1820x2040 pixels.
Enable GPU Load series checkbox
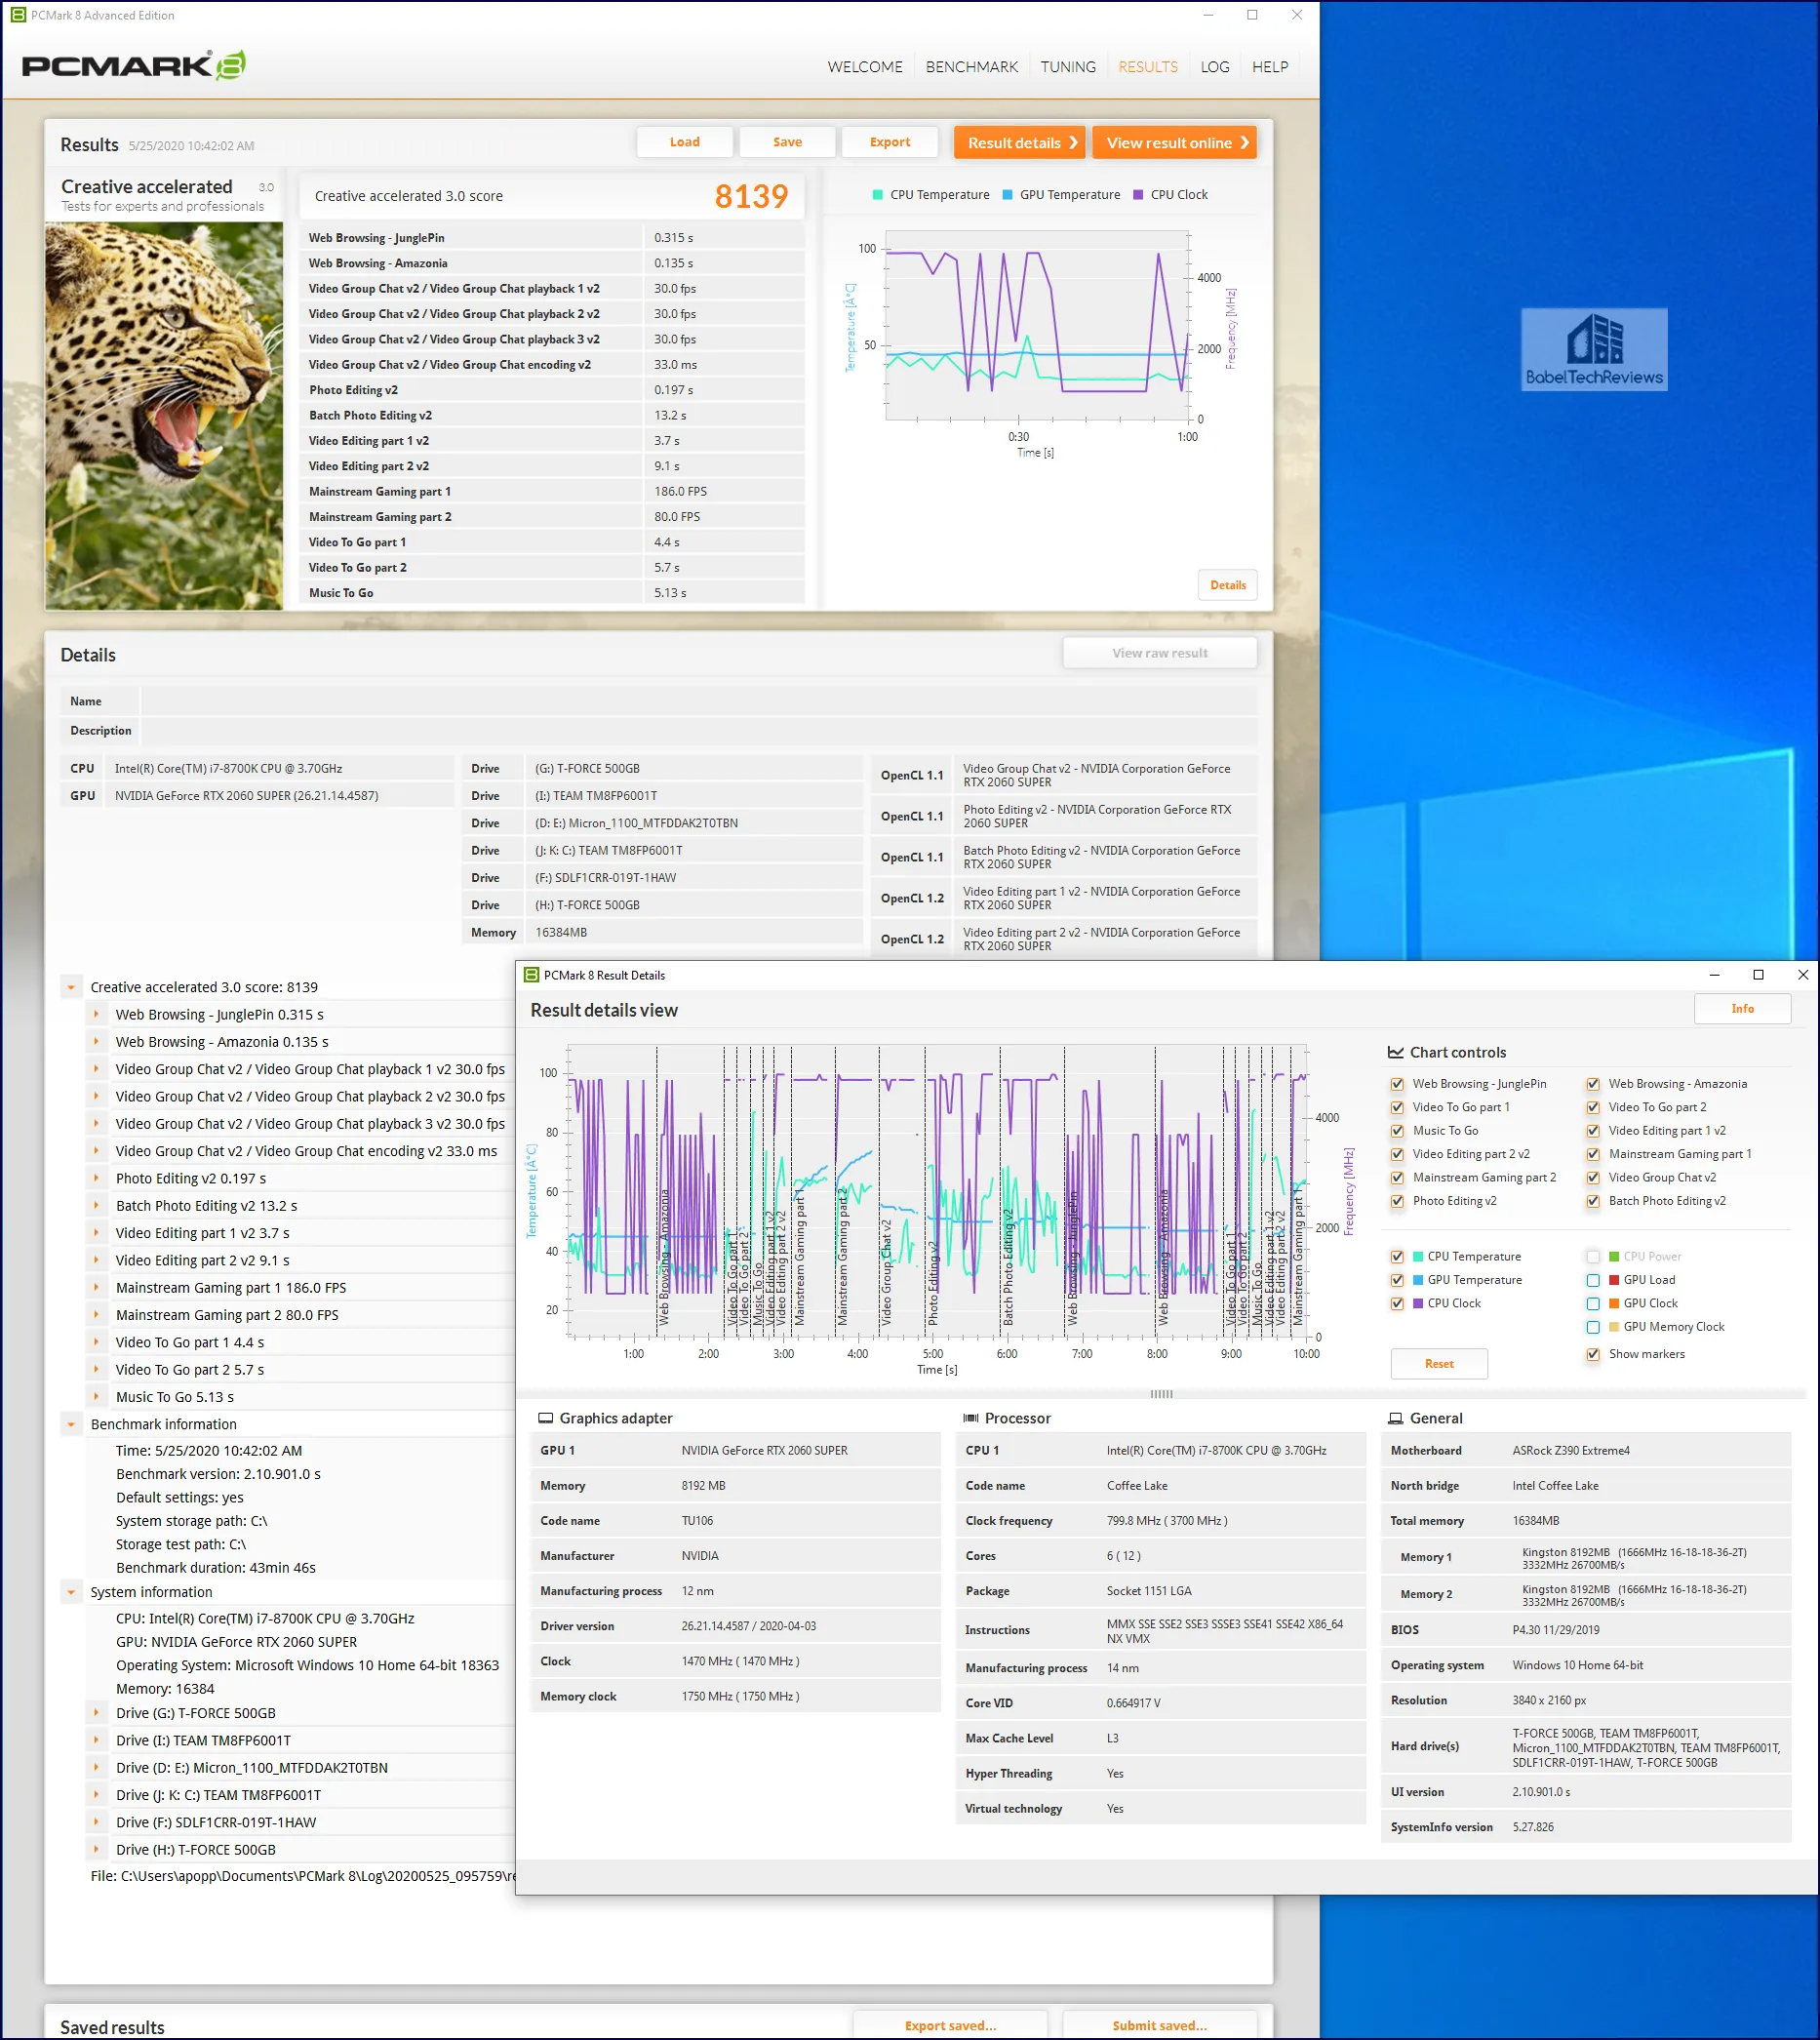[x=1593, y=1280]
